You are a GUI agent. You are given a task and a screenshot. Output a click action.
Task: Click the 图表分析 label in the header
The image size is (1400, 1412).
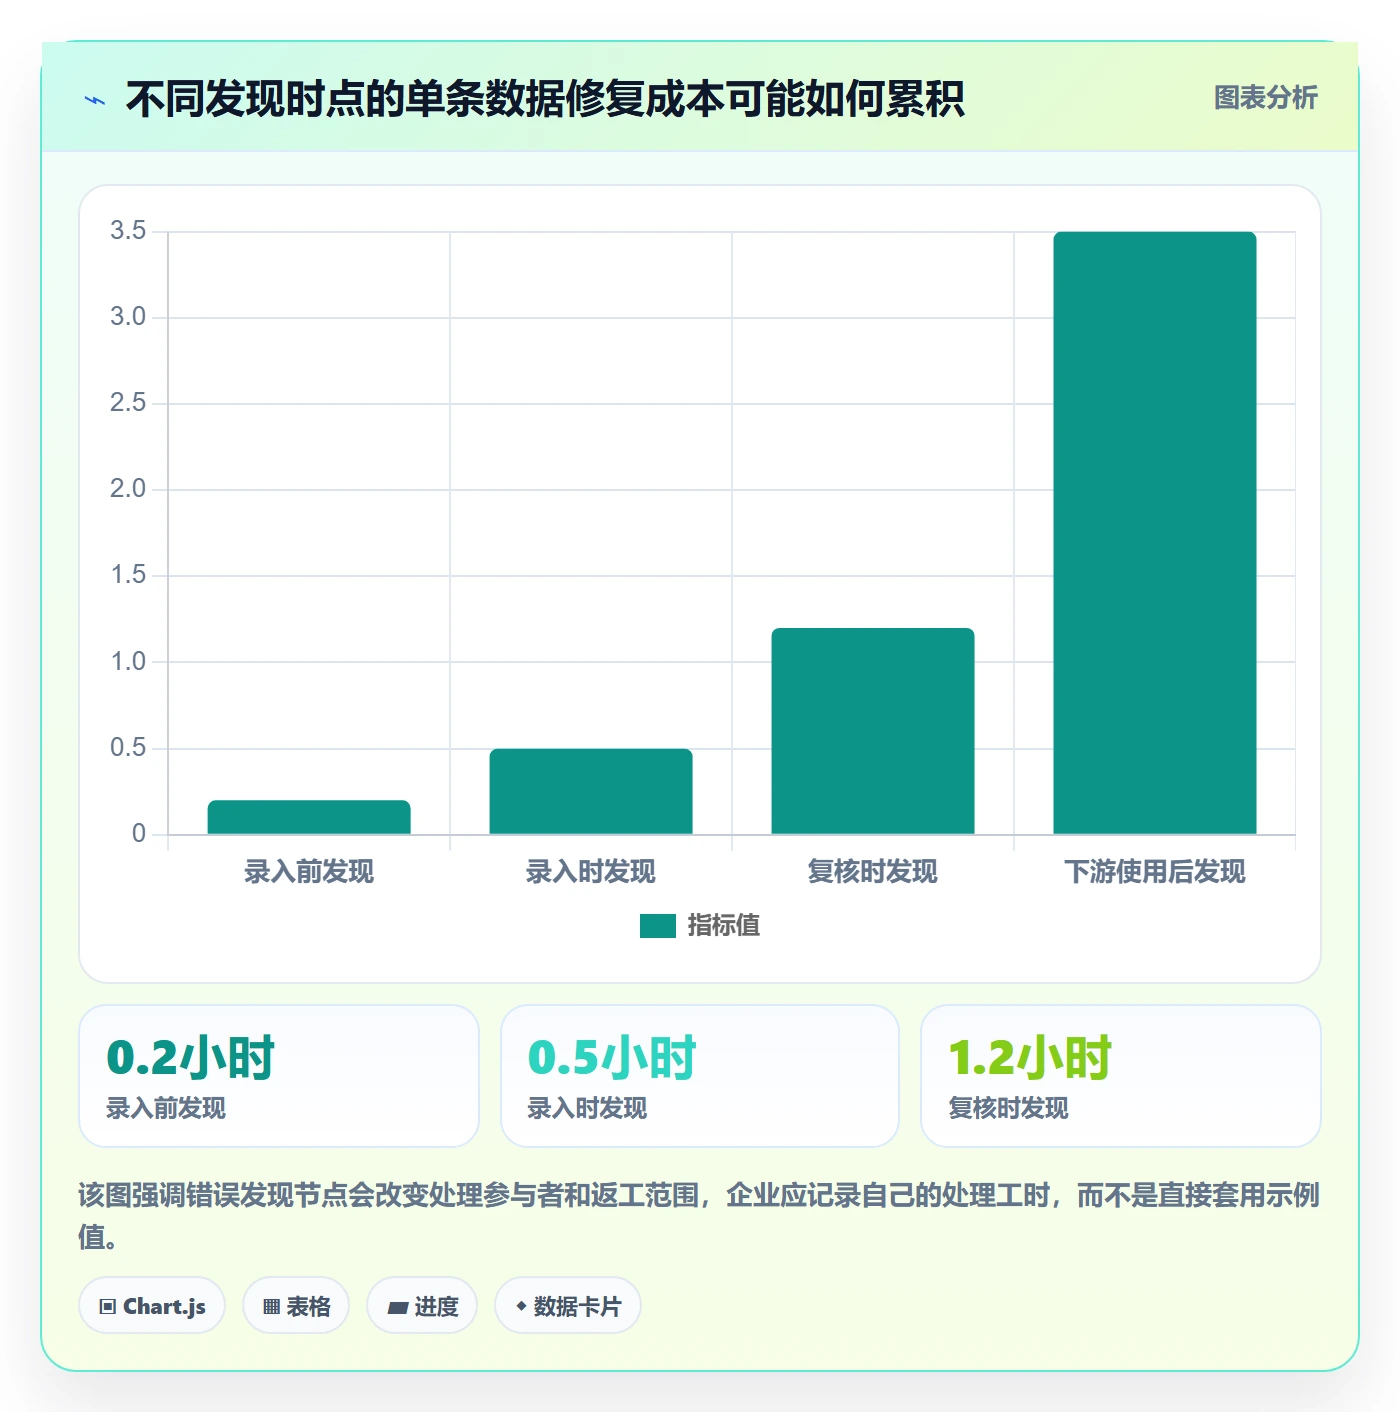click(1265, 98)
